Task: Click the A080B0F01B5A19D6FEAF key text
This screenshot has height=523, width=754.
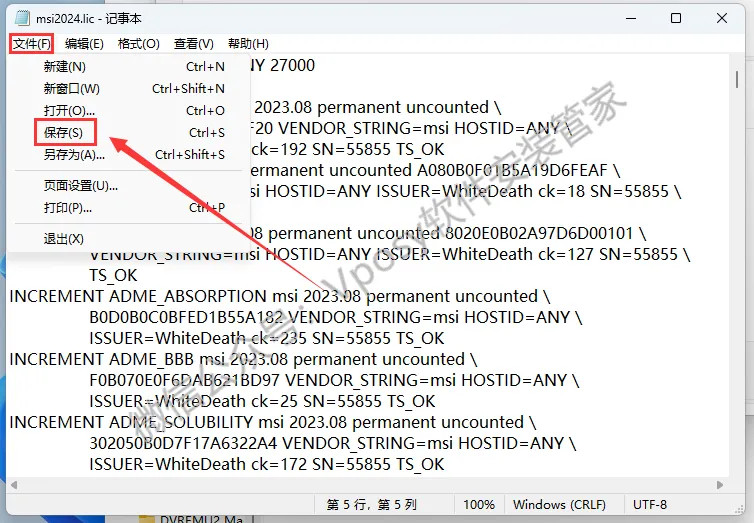Action: 510,170
